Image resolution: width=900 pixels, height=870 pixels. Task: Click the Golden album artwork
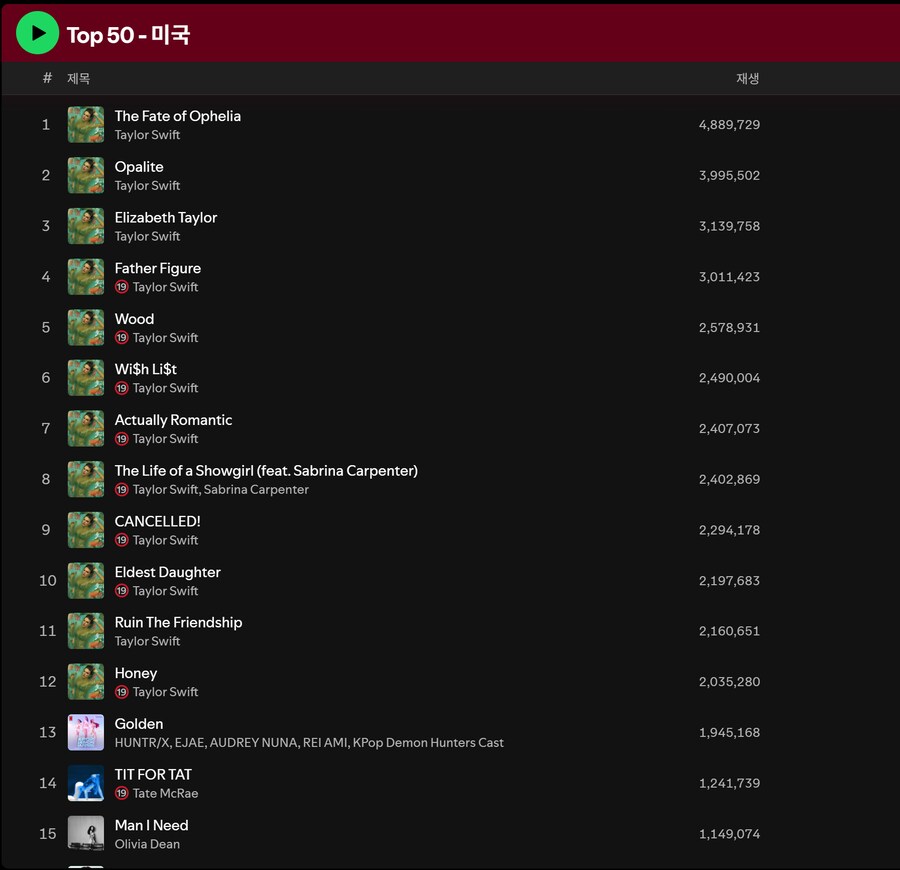[86, 732]
